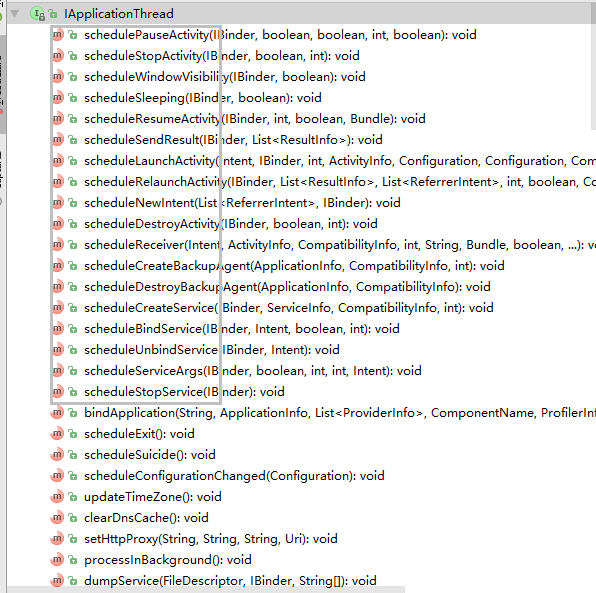Select the scheduleWindowVisibility method
The image size is (596, 593).
(x=225, y=77)
